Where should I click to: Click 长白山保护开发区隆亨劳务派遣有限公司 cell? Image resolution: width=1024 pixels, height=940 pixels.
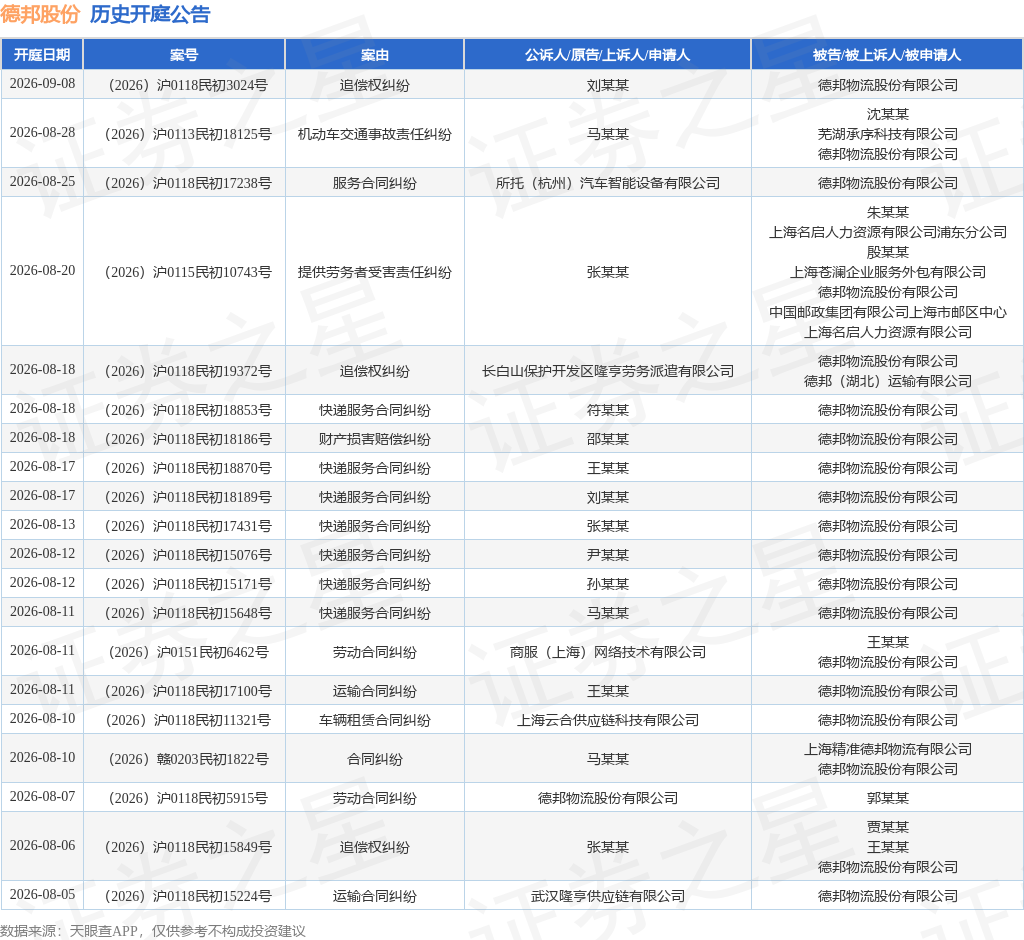click(x=607, y=371)
